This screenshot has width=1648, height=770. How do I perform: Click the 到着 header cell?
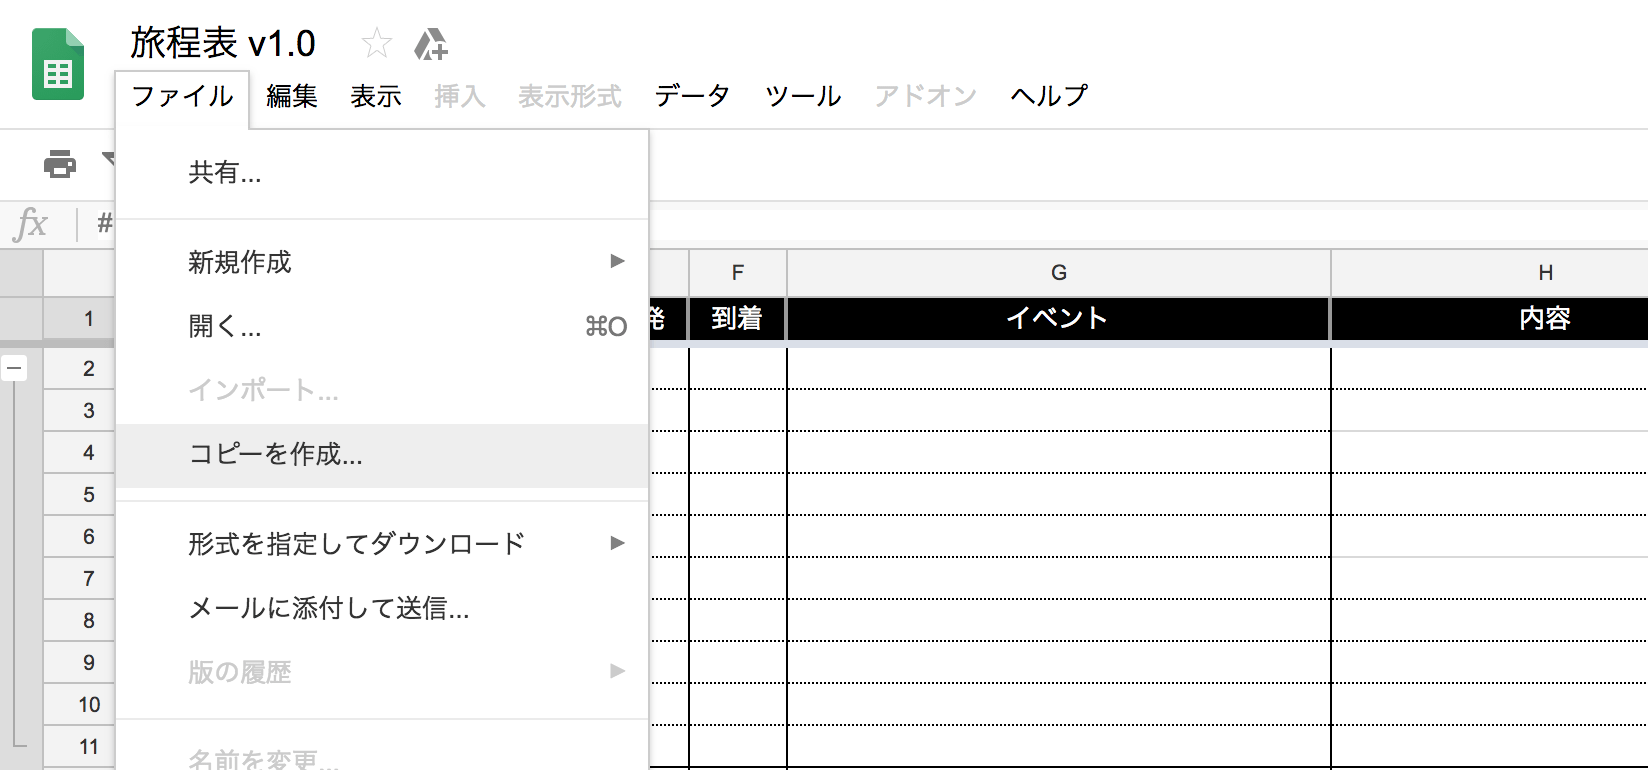coord(737,319)
